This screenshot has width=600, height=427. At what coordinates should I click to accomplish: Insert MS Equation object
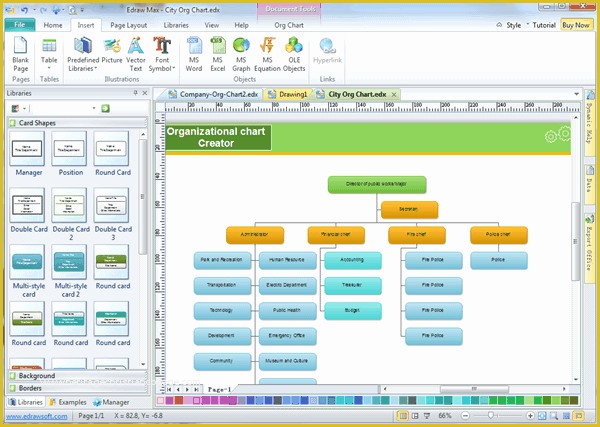pyautogui.click(x=267, y=54)
